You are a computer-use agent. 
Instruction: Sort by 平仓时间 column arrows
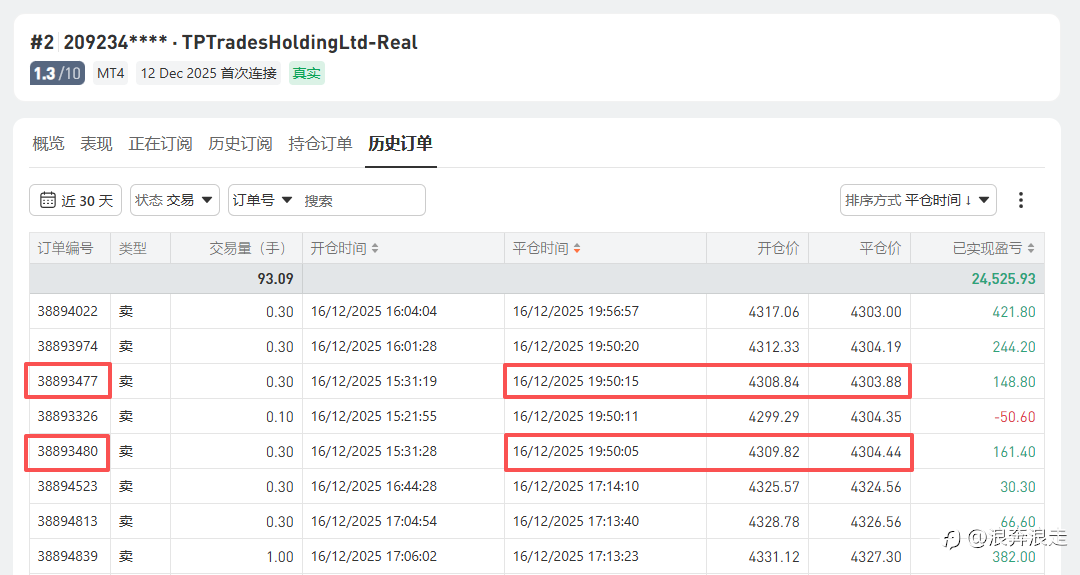point(577,248)
